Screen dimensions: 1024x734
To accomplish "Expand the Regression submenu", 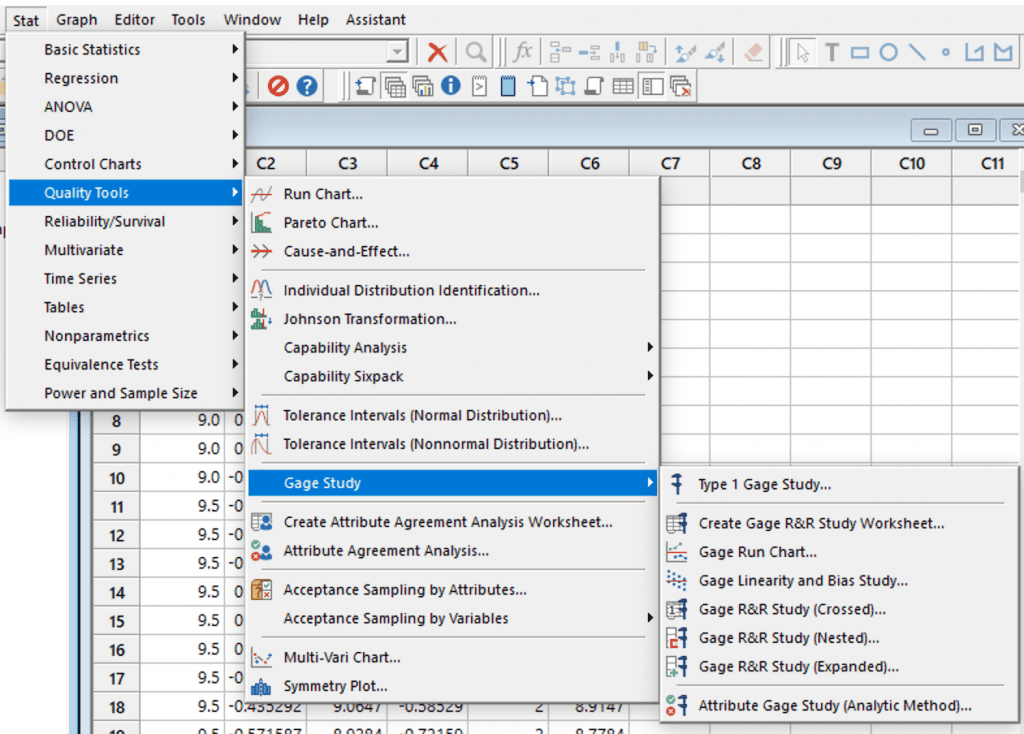I will click(125, 78).
